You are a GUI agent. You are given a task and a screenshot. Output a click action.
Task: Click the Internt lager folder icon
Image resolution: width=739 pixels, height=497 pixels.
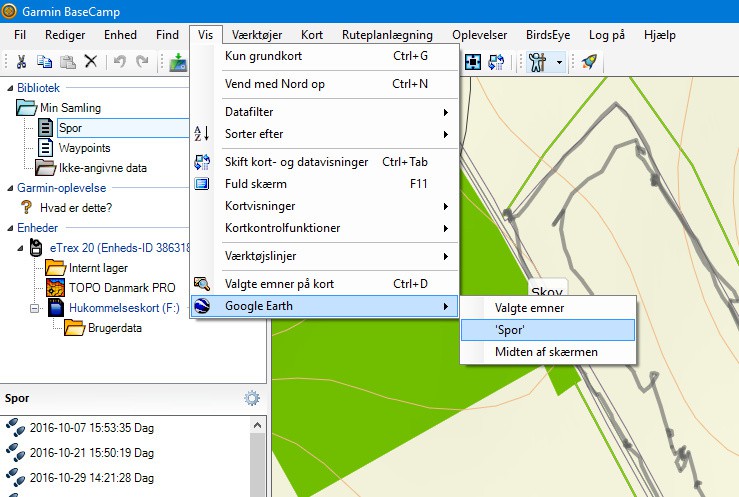click(x=55, y=268)
